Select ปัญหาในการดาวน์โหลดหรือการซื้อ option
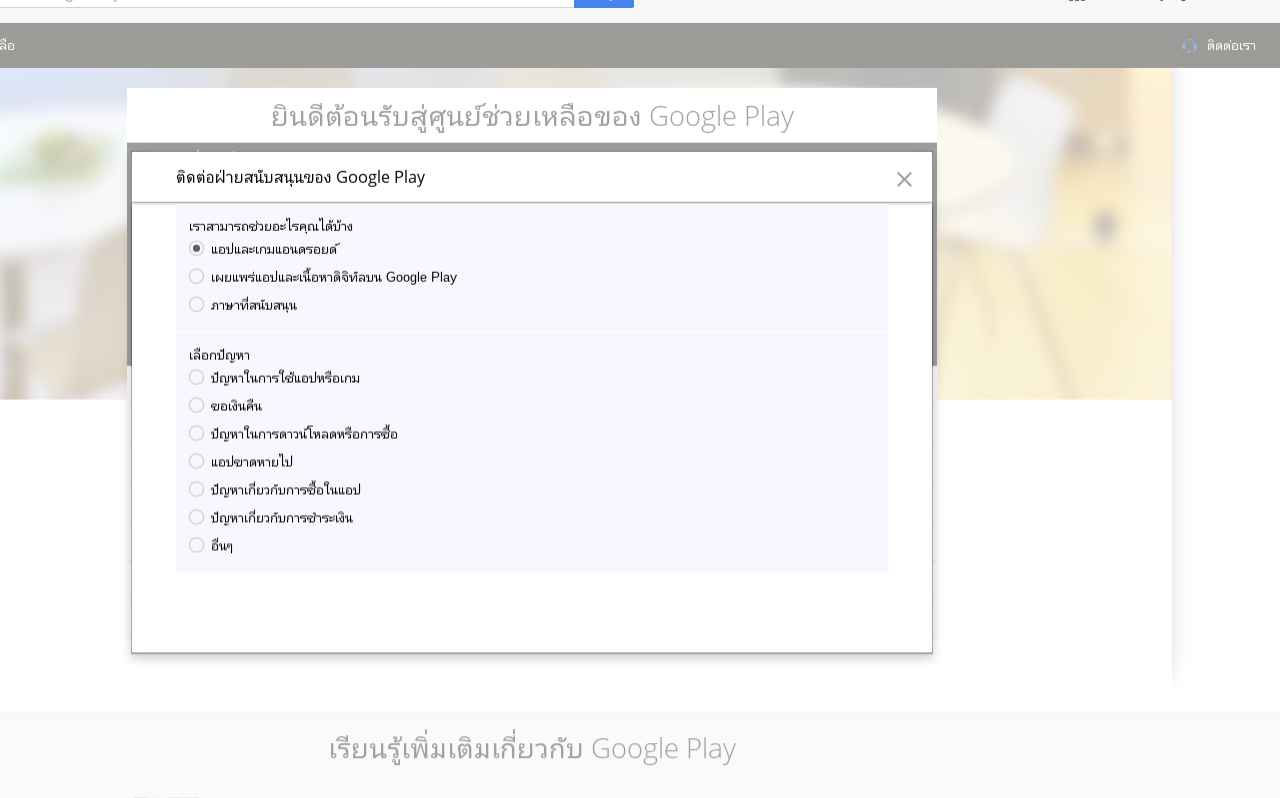The image size is (1280, 798). click(197, 433)
